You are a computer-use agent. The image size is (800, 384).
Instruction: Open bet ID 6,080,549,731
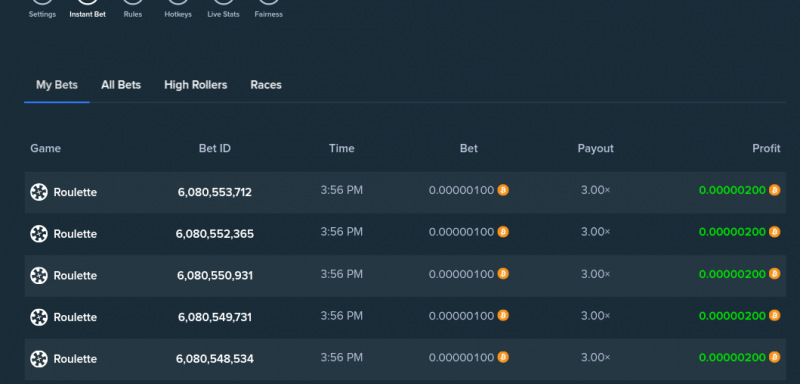215,317
